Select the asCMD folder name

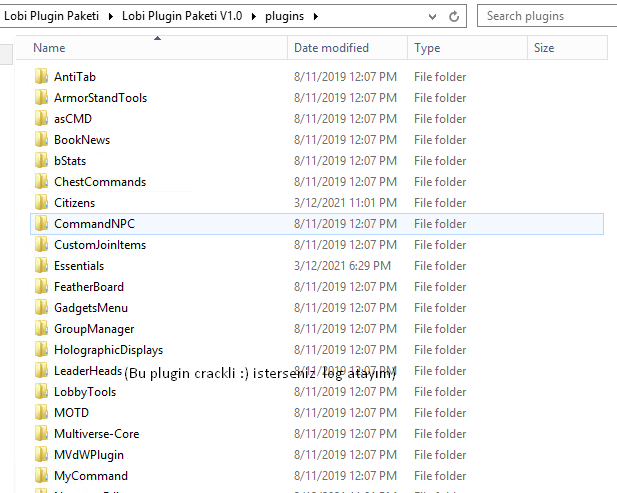pyautogui.click(x=73, y=119)
